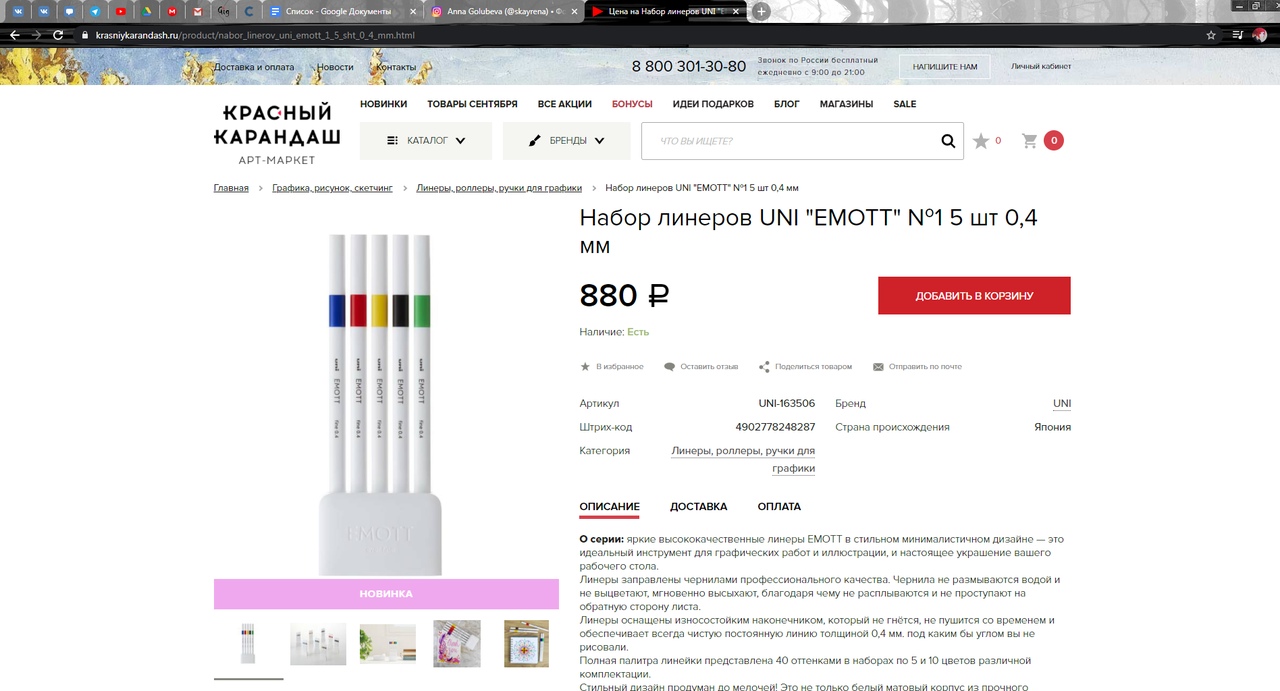Expand the Каталог dropdown
The image size is (1280, 691).
426,141
